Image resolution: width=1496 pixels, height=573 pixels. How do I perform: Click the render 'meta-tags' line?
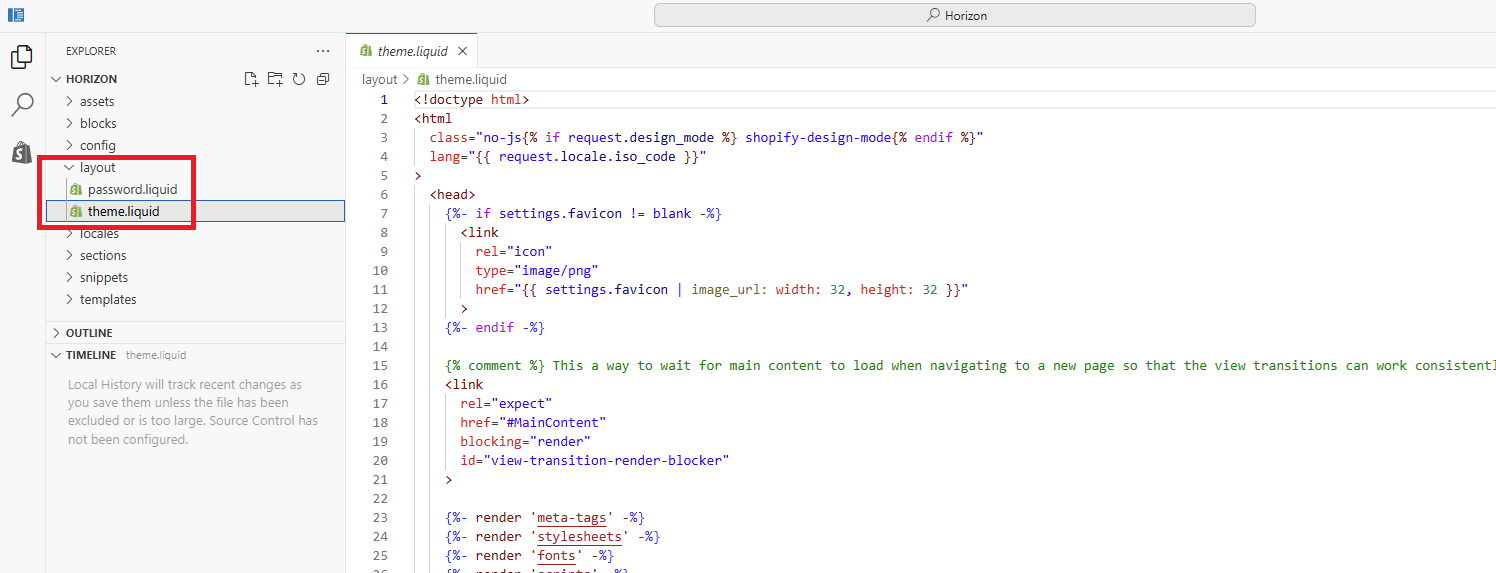(x=545, y=518)
